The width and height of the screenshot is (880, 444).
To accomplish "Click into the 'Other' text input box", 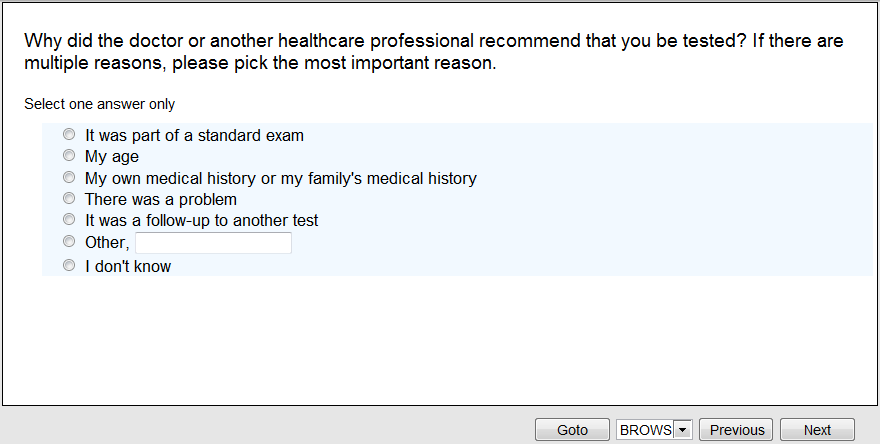I will (213, 243).
